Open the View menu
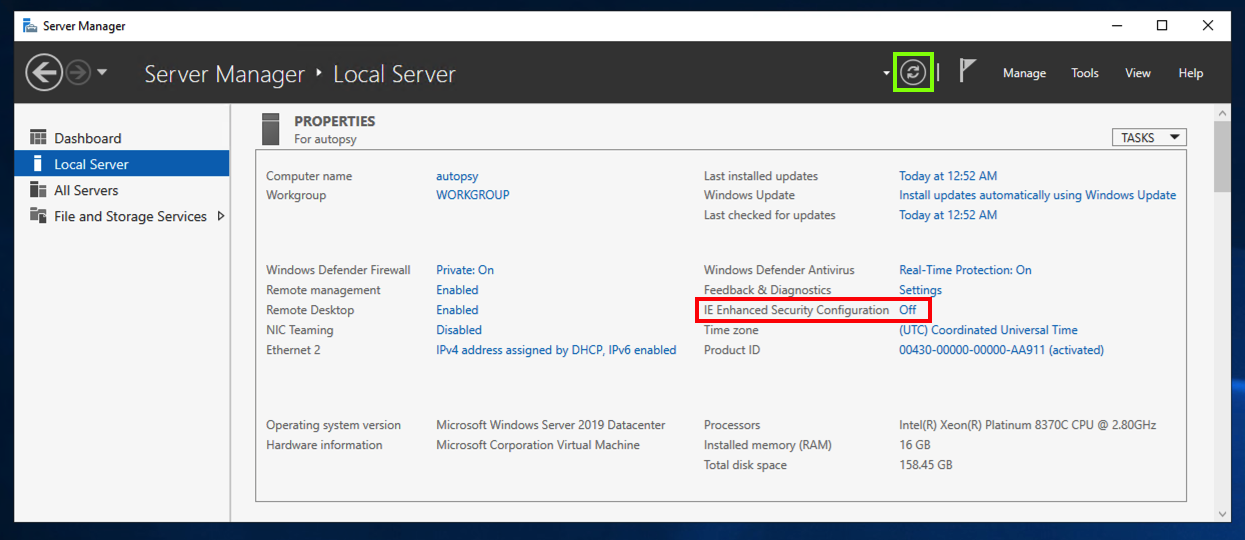Screen dimensions: 1245x540 1138,73
